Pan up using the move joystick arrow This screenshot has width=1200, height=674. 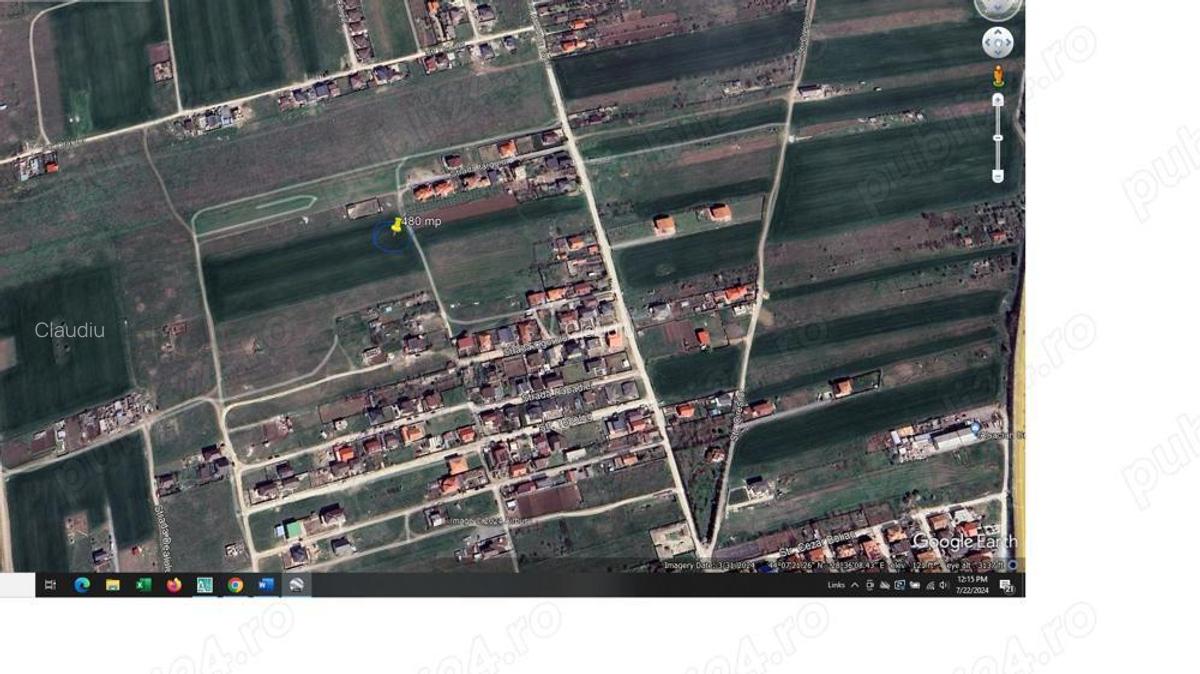[997, 32]
